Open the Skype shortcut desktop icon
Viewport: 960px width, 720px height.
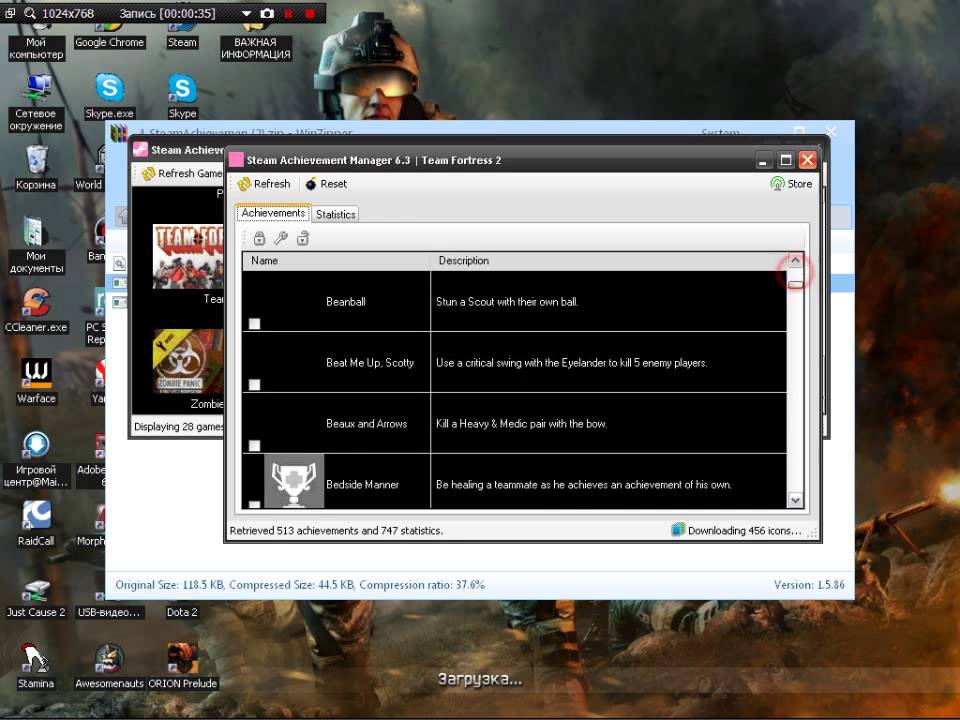click(182, 96)
